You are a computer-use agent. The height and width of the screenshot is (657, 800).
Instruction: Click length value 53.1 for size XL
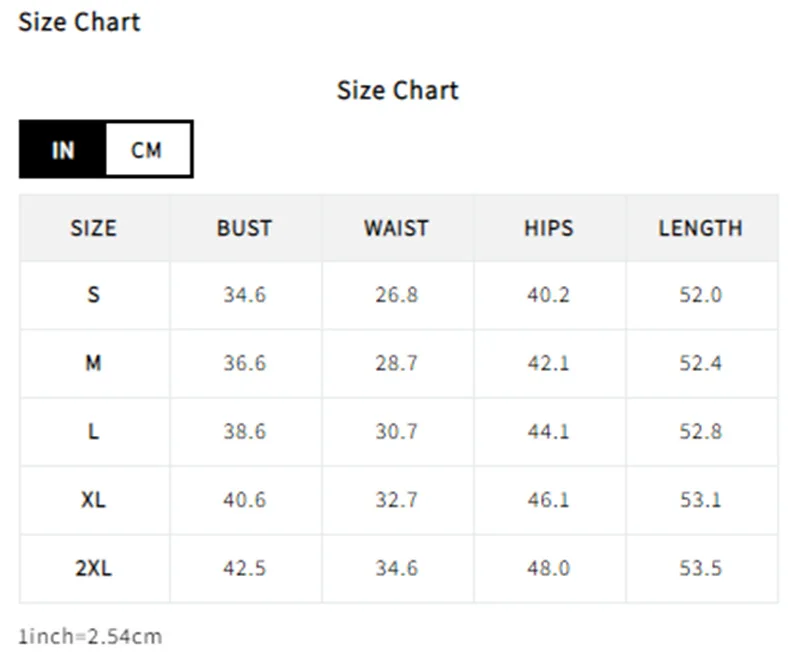point(701,499)
